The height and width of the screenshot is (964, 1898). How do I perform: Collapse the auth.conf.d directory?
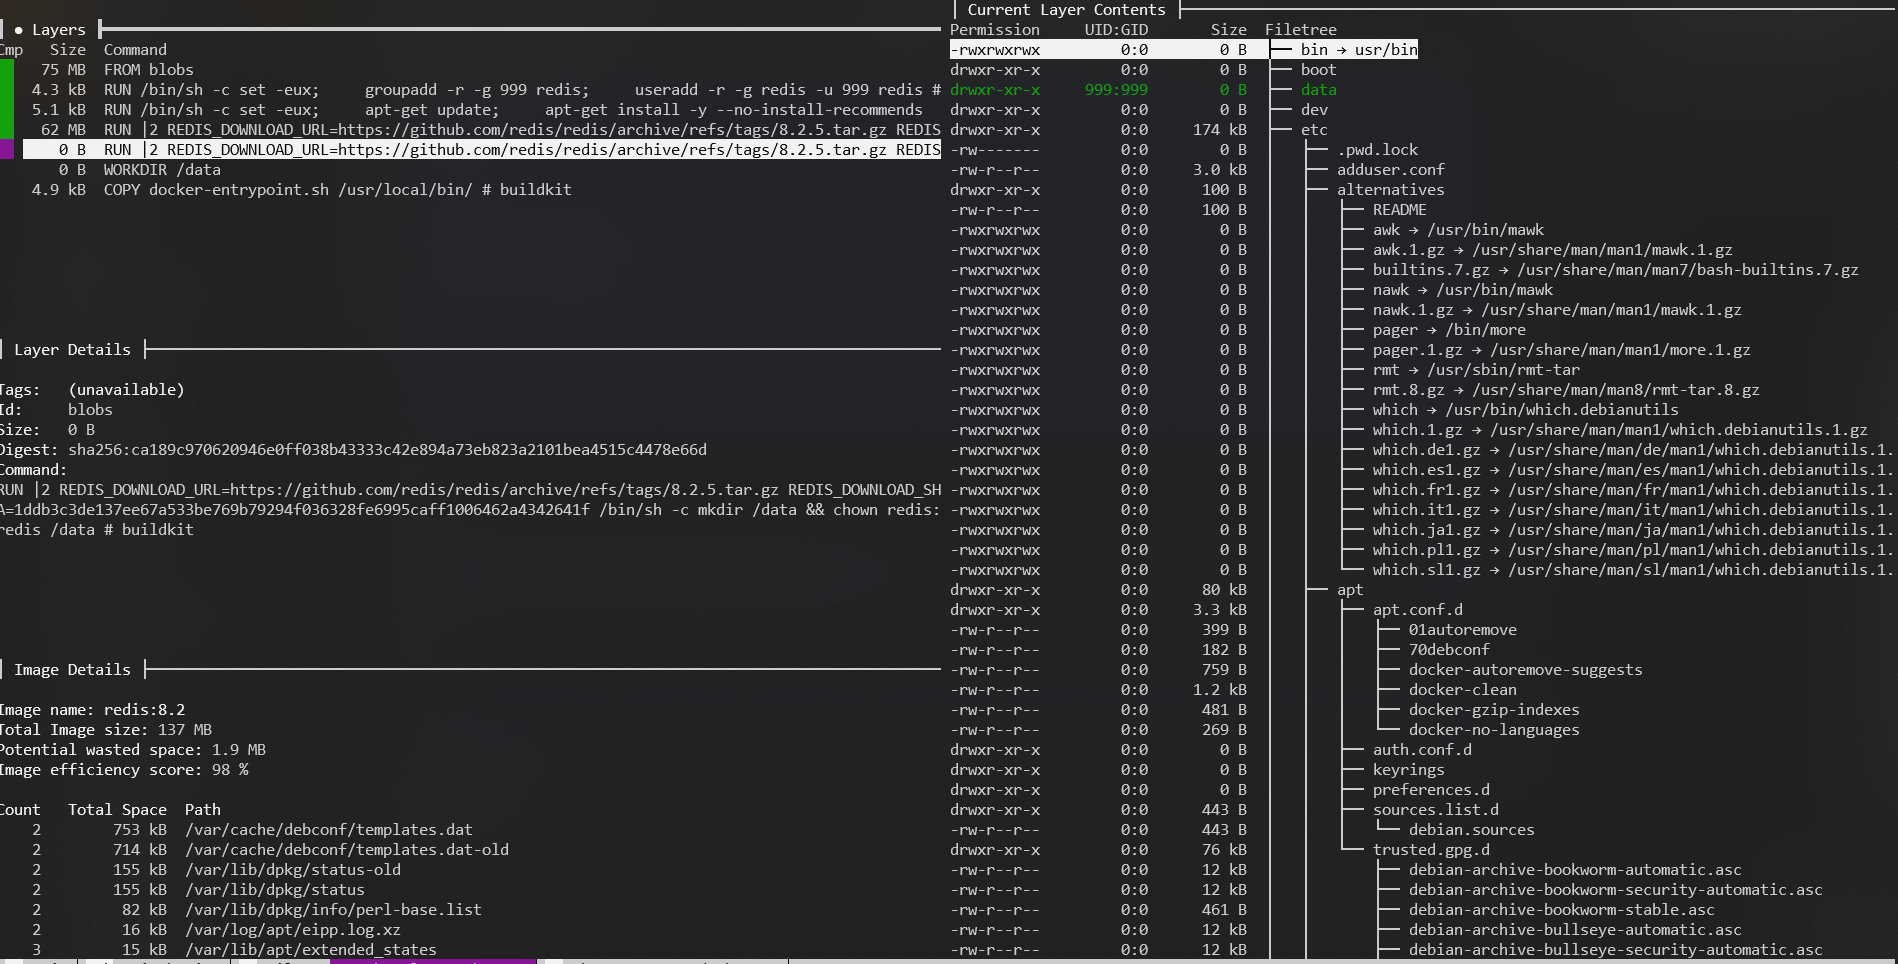click(x=1422, y=750)
